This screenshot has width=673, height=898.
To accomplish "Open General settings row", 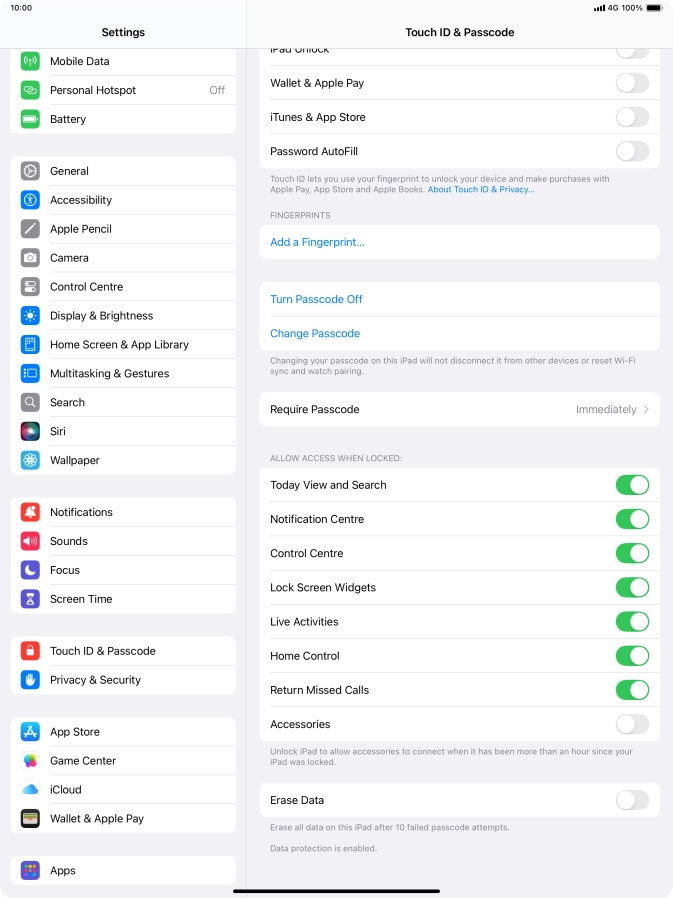I will 123,171.
